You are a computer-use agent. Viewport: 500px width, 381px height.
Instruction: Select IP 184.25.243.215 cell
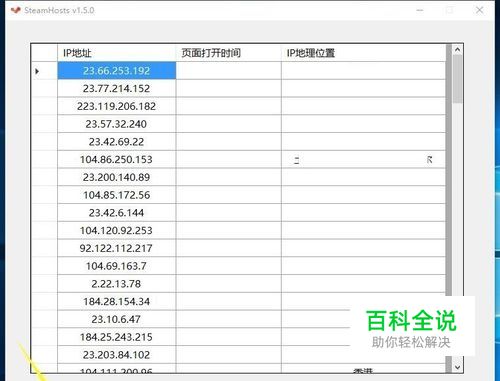point(117,337)
